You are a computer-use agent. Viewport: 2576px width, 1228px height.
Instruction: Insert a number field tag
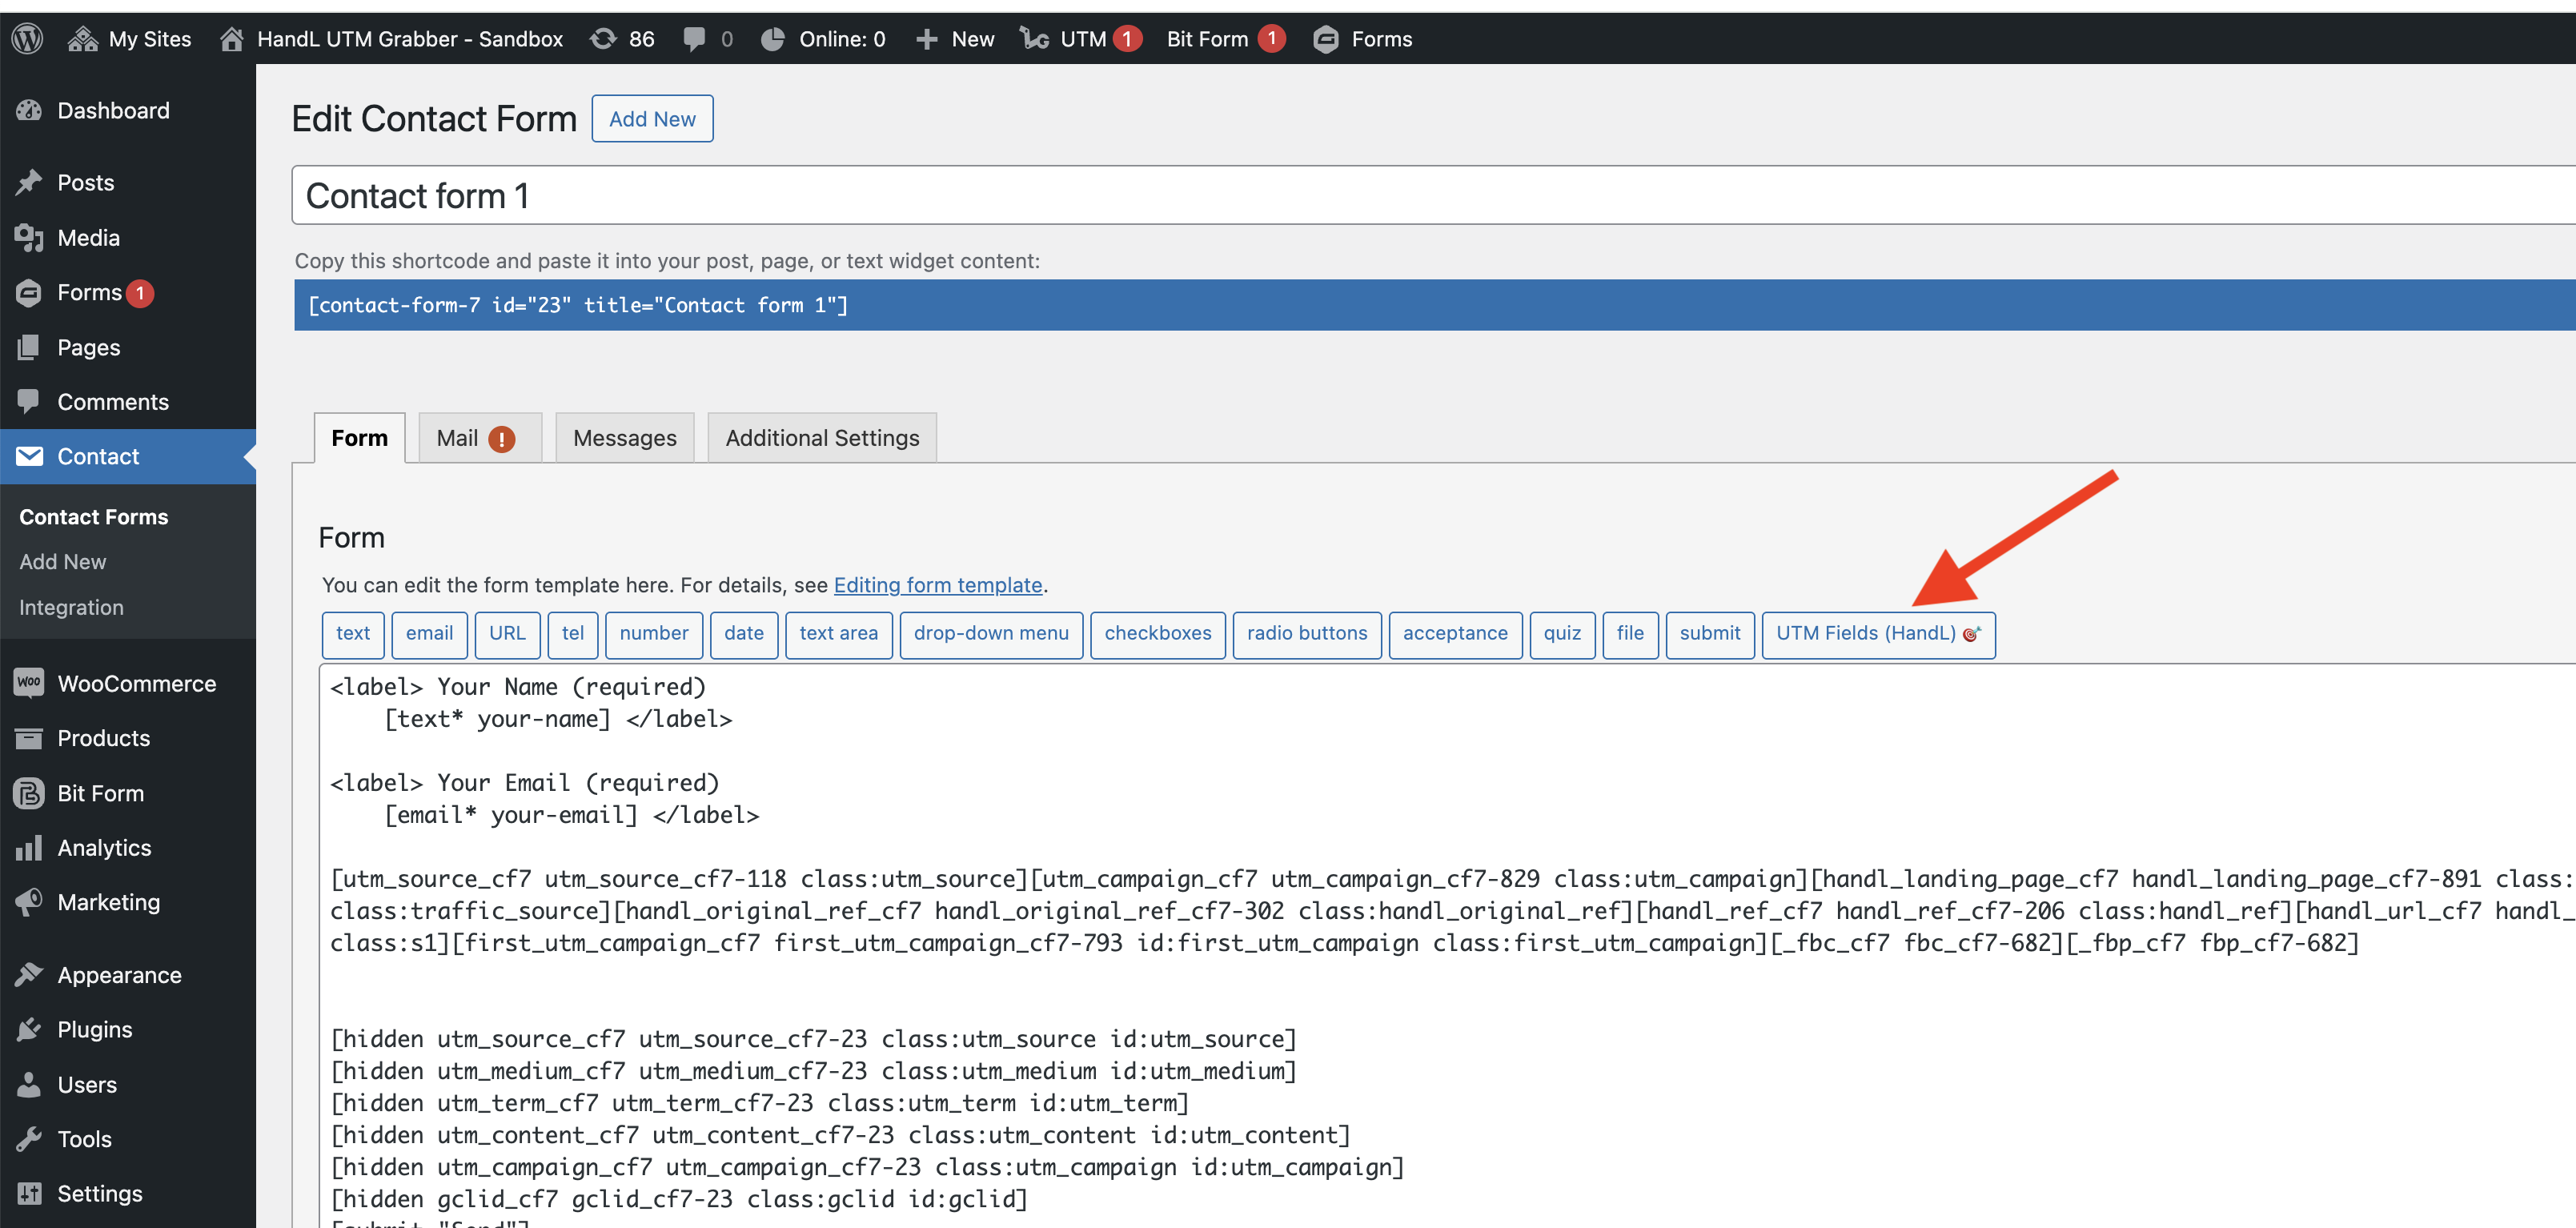(x=654, y=634)
